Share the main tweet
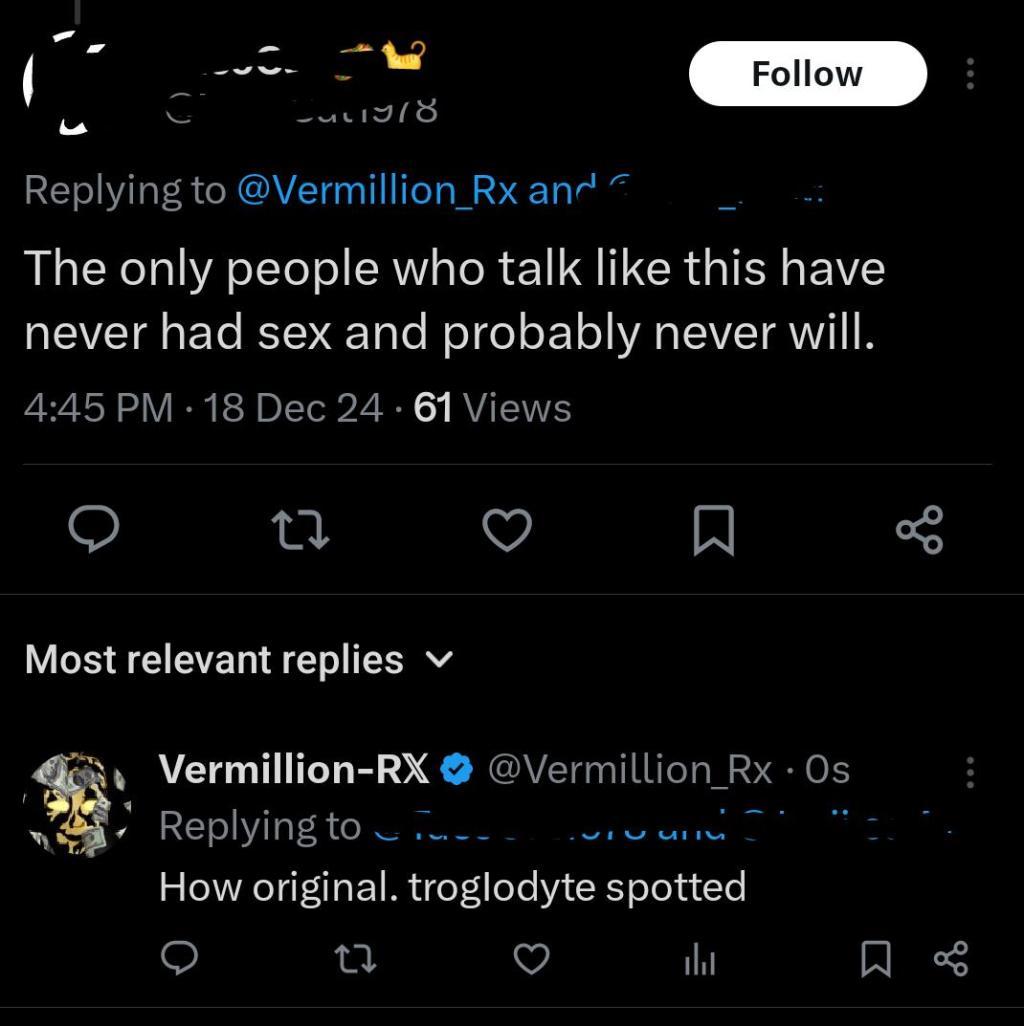 point(919,529)
